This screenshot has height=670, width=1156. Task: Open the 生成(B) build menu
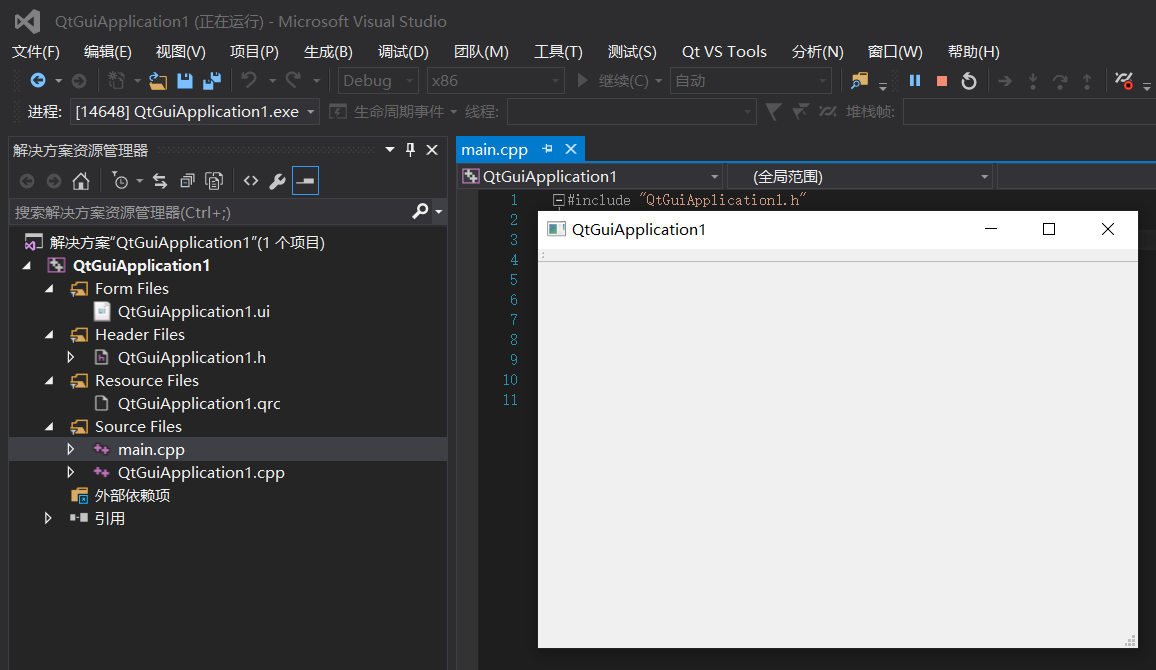click(x=328, y=52)
